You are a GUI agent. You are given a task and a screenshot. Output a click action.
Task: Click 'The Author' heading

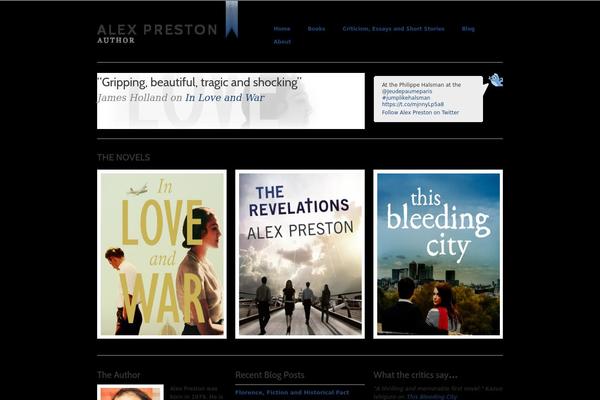(119, 375)
